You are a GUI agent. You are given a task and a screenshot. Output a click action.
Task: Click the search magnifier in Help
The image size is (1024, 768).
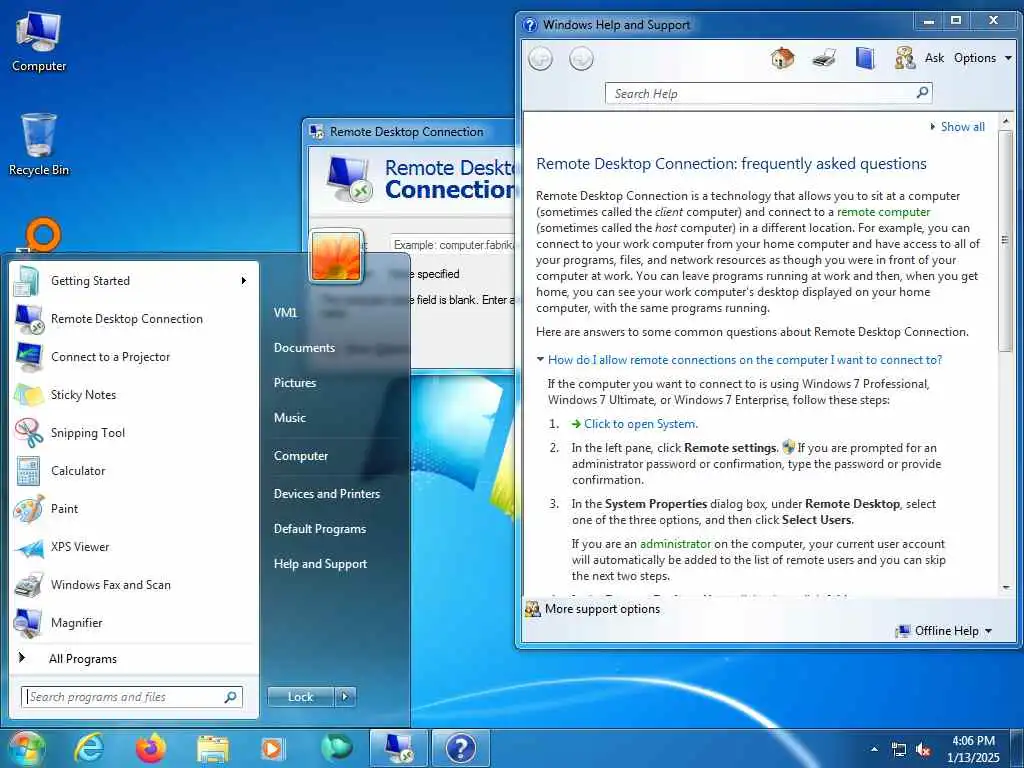pyautogui.click(x=922, y=93)
